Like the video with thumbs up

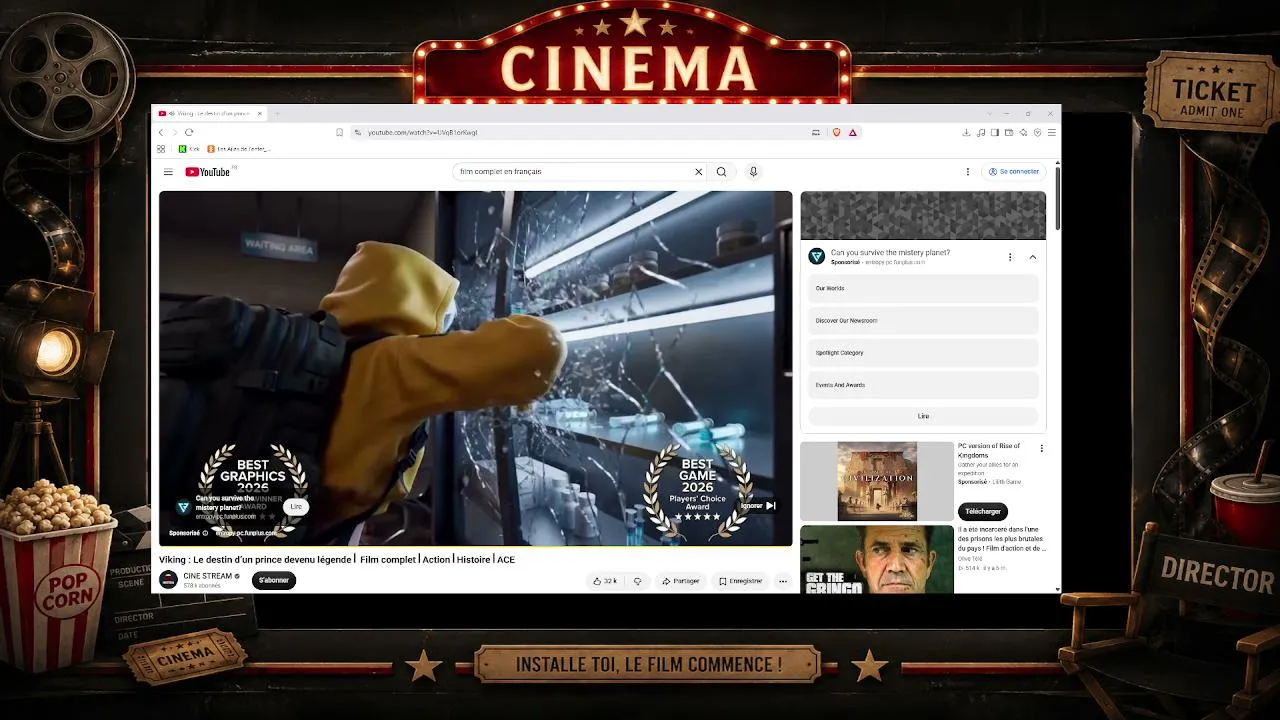(605, 581)
